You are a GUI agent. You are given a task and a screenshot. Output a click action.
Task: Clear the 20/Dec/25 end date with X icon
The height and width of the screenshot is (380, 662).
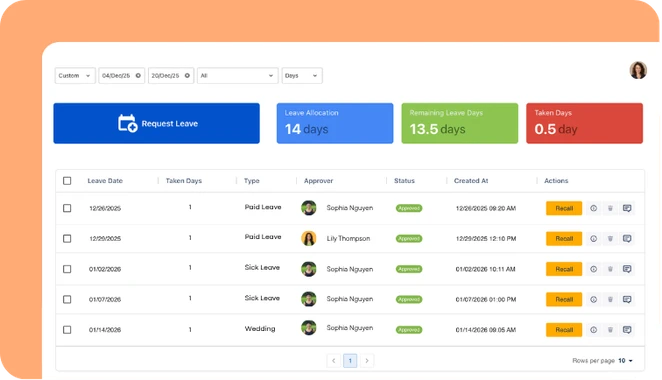point(187,76)
